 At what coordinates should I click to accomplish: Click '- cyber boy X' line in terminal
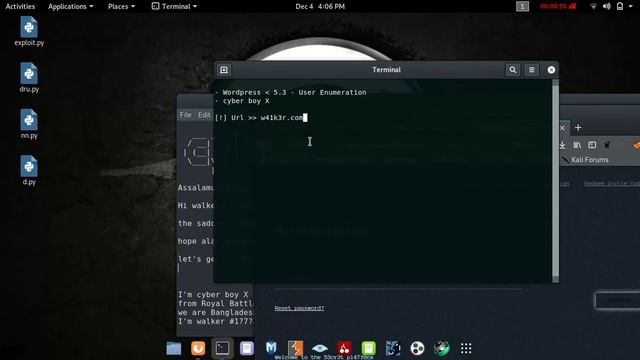point(242,101)
